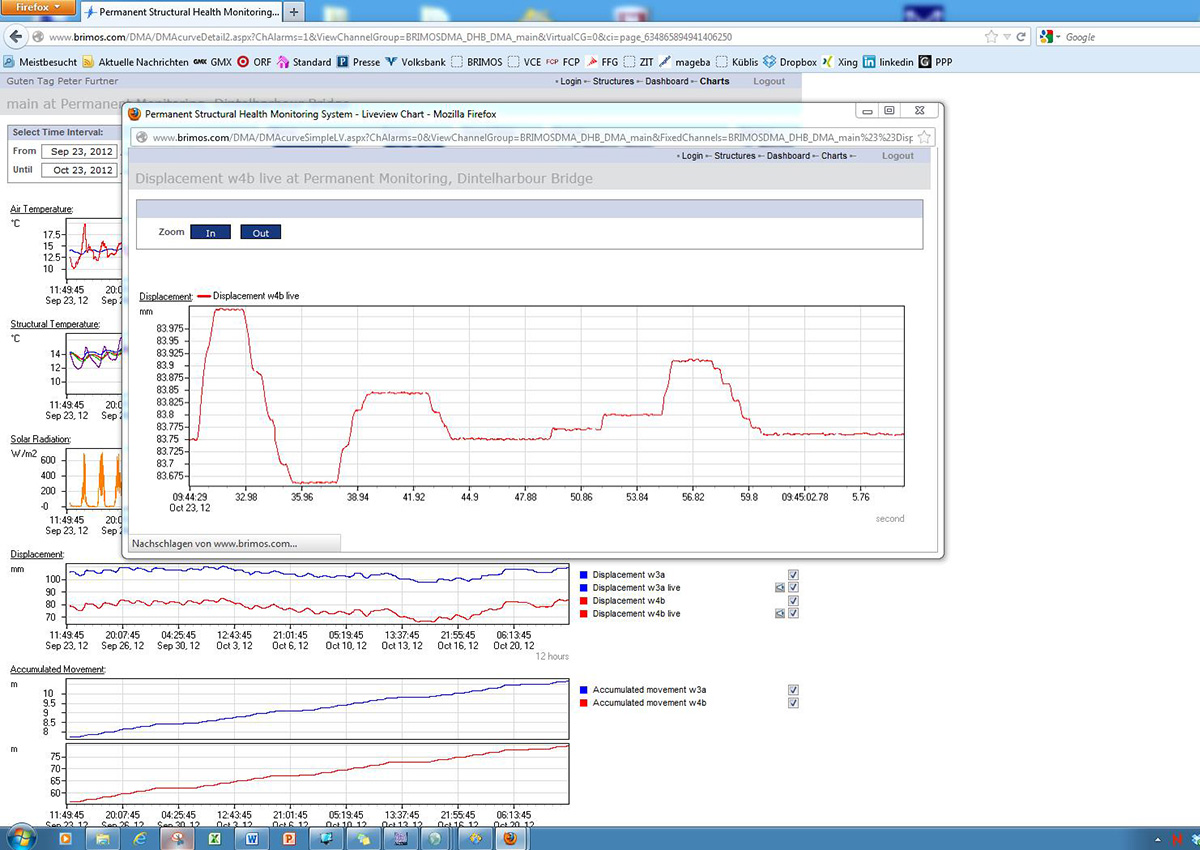This screenshot has height=850, width=1200.
Task: Click the blue Displacement w3a legend swatch
Action: (x=584, y=575)
